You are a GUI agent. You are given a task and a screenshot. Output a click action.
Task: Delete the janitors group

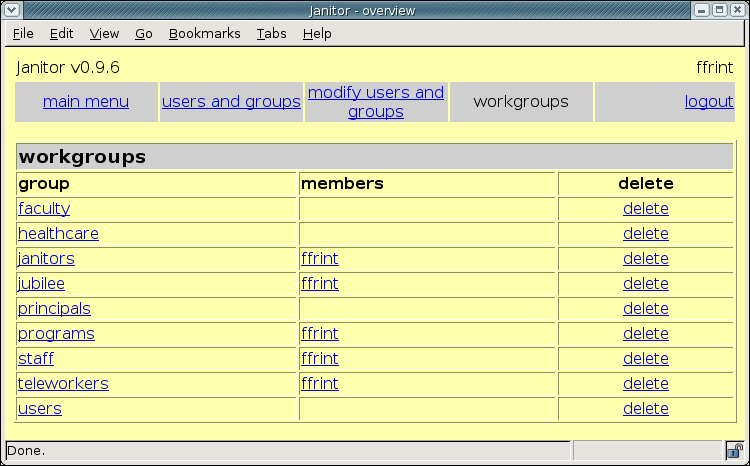click(x=646, y=258)
